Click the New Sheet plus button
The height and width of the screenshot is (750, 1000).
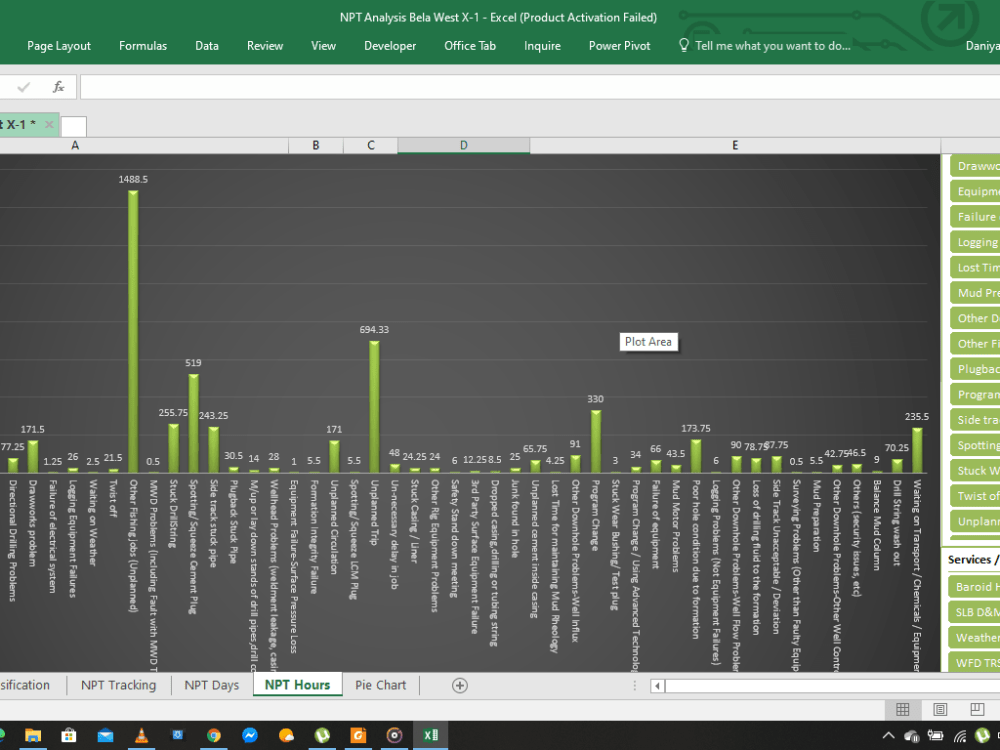pyautogui.click(x=459, y=685)
